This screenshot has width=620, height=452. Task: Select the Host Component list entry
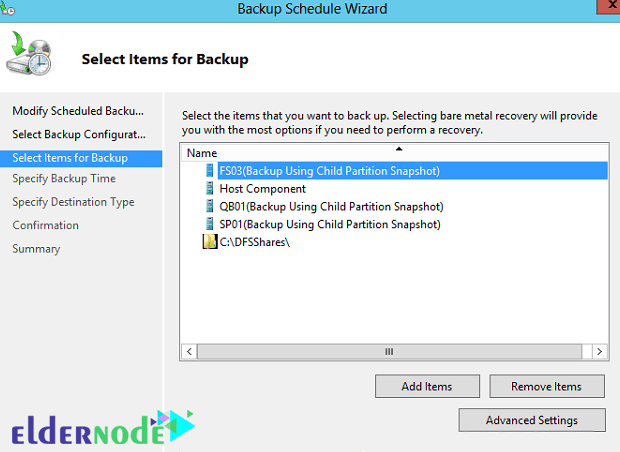263,189
